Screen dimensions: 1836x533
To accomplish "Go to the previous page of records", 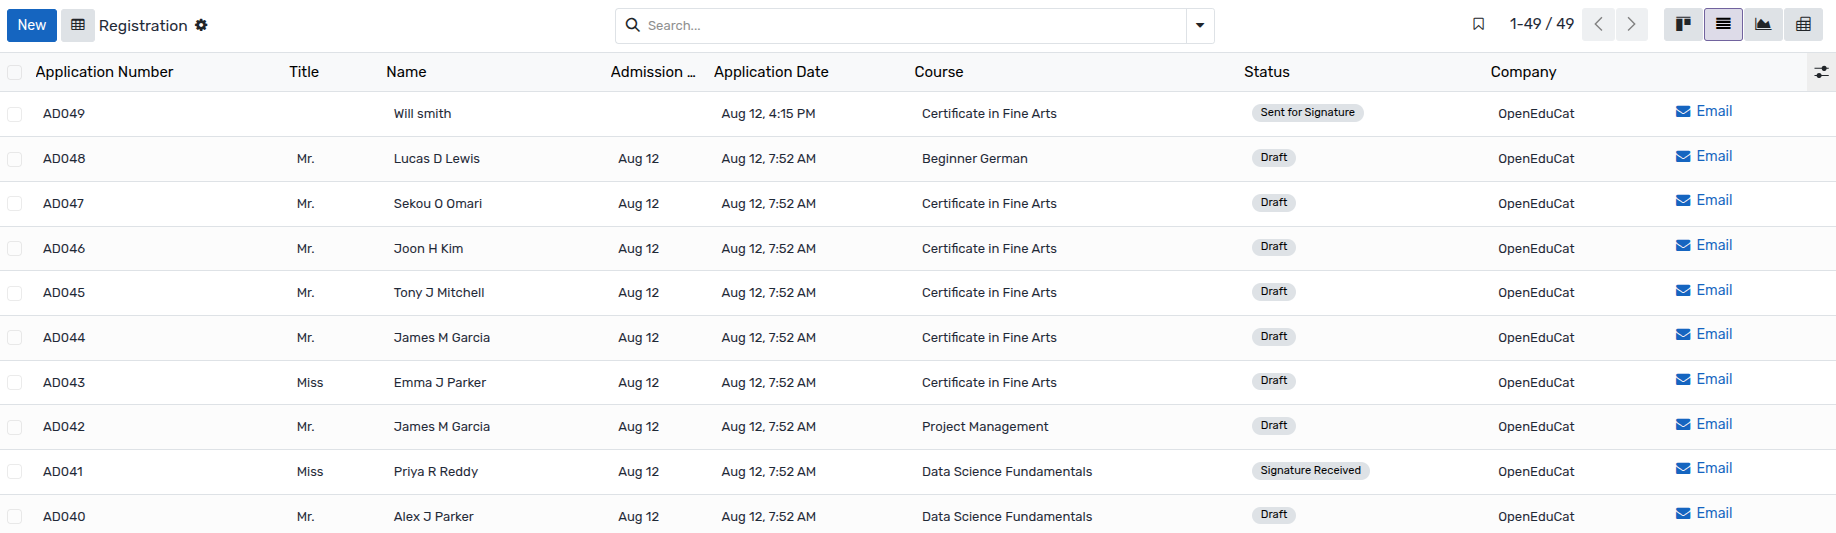I will tap(1598, 24).
